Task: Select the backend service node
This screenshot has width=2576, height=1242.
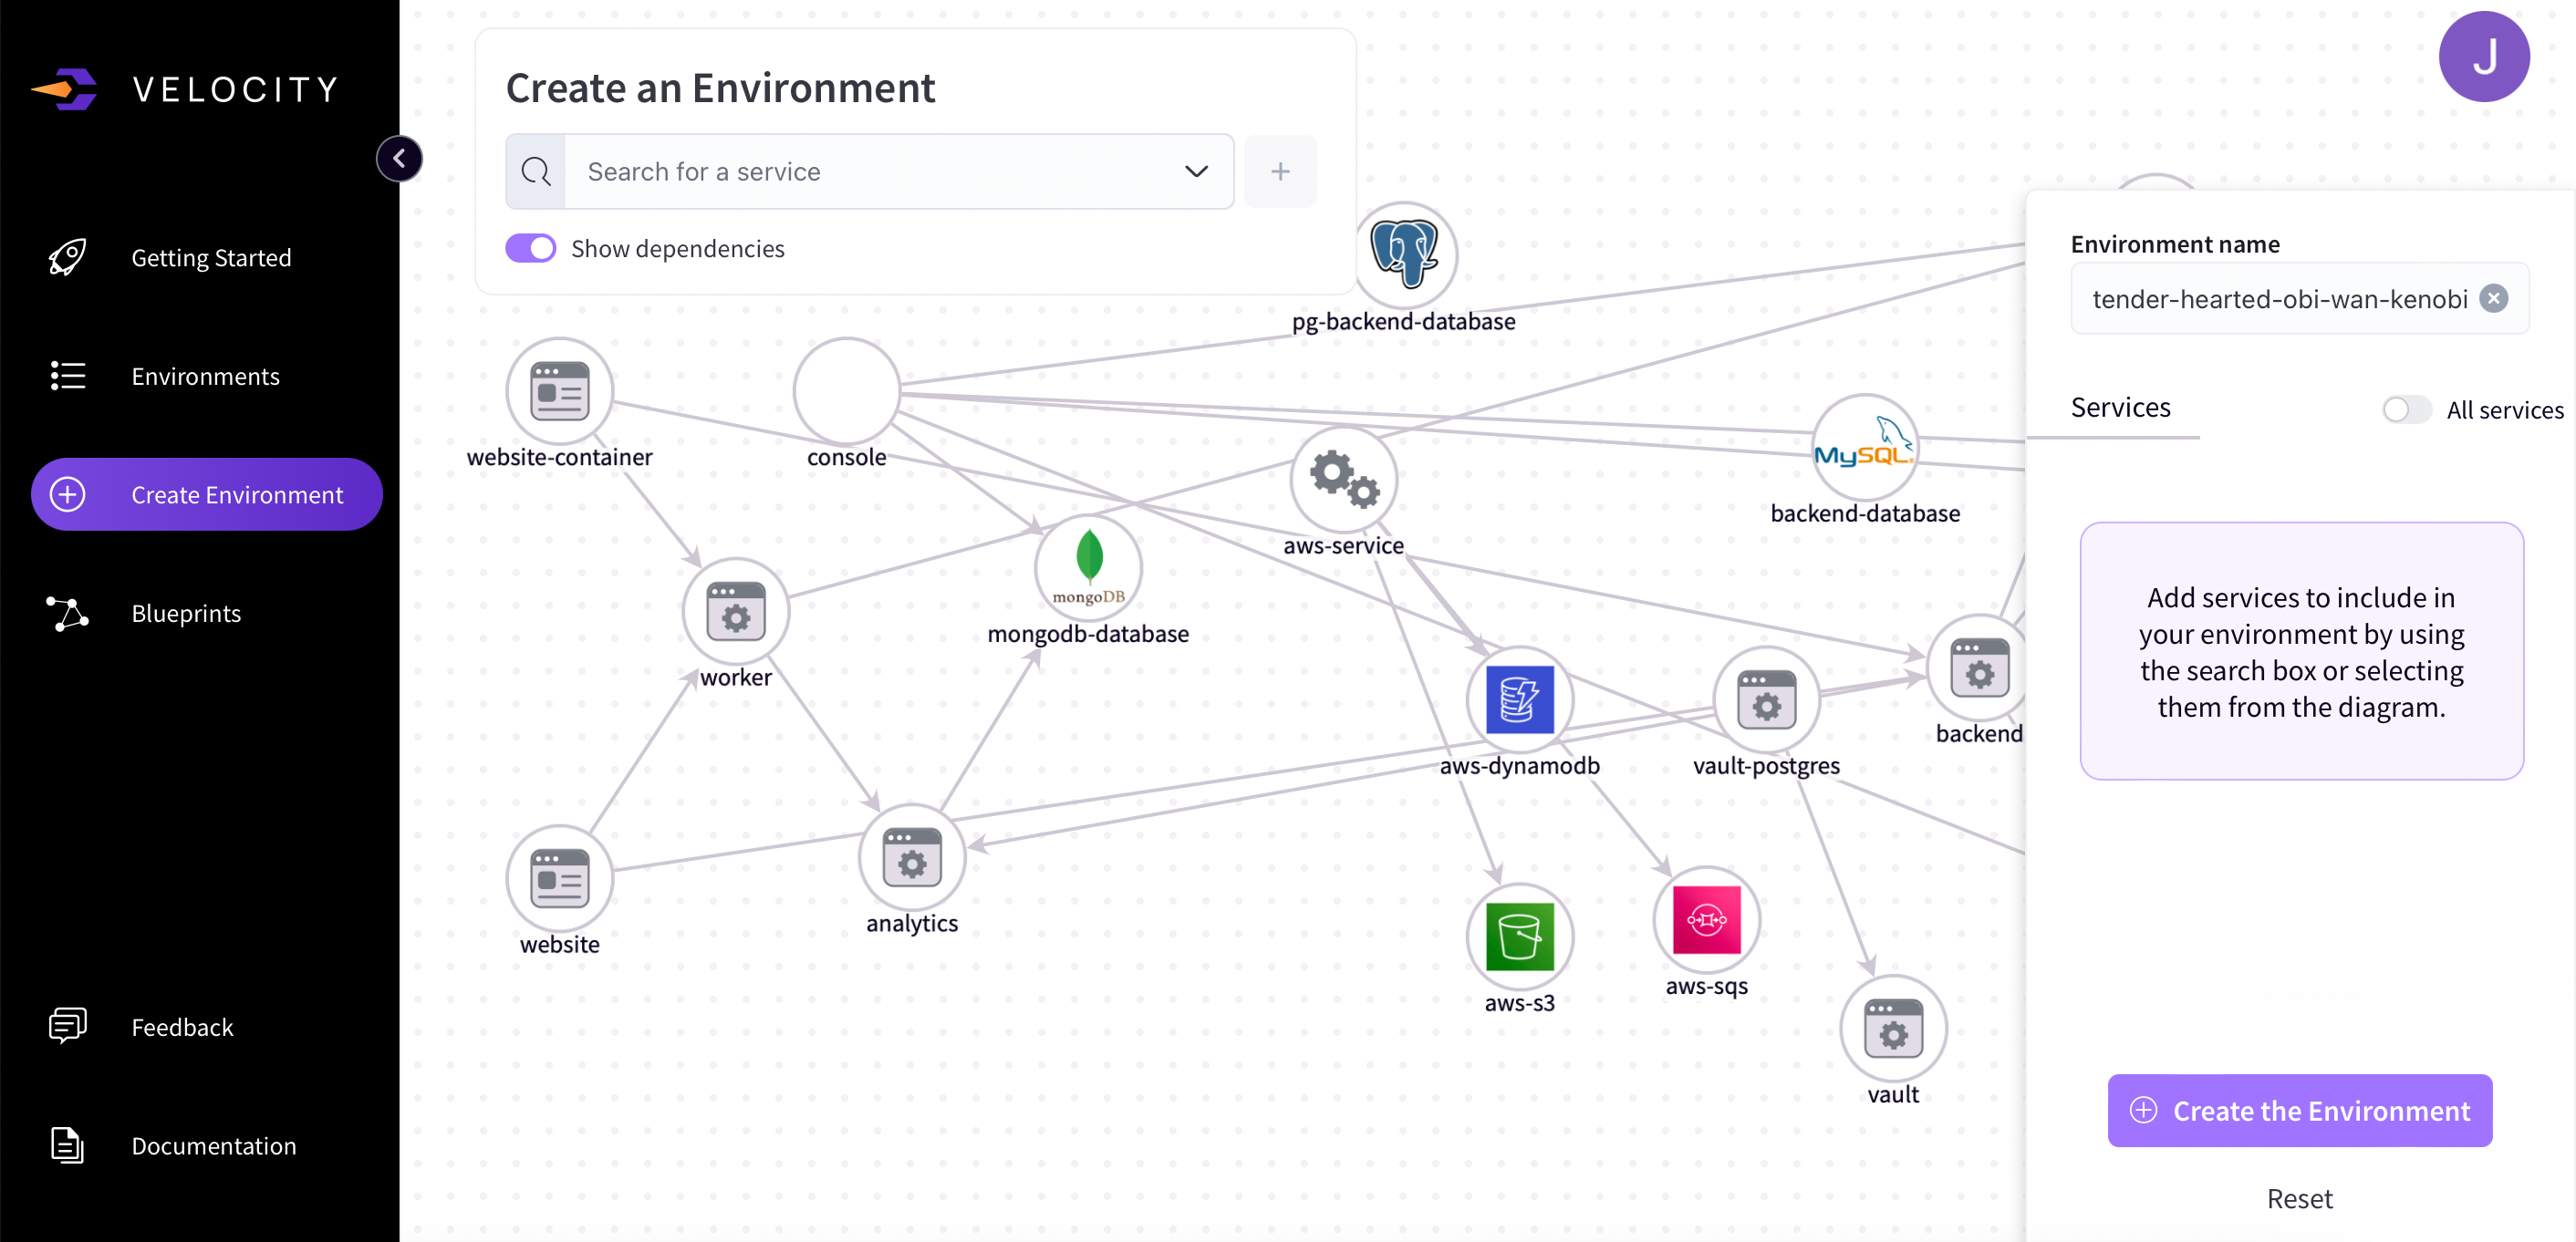Action: click(1979, 666)
